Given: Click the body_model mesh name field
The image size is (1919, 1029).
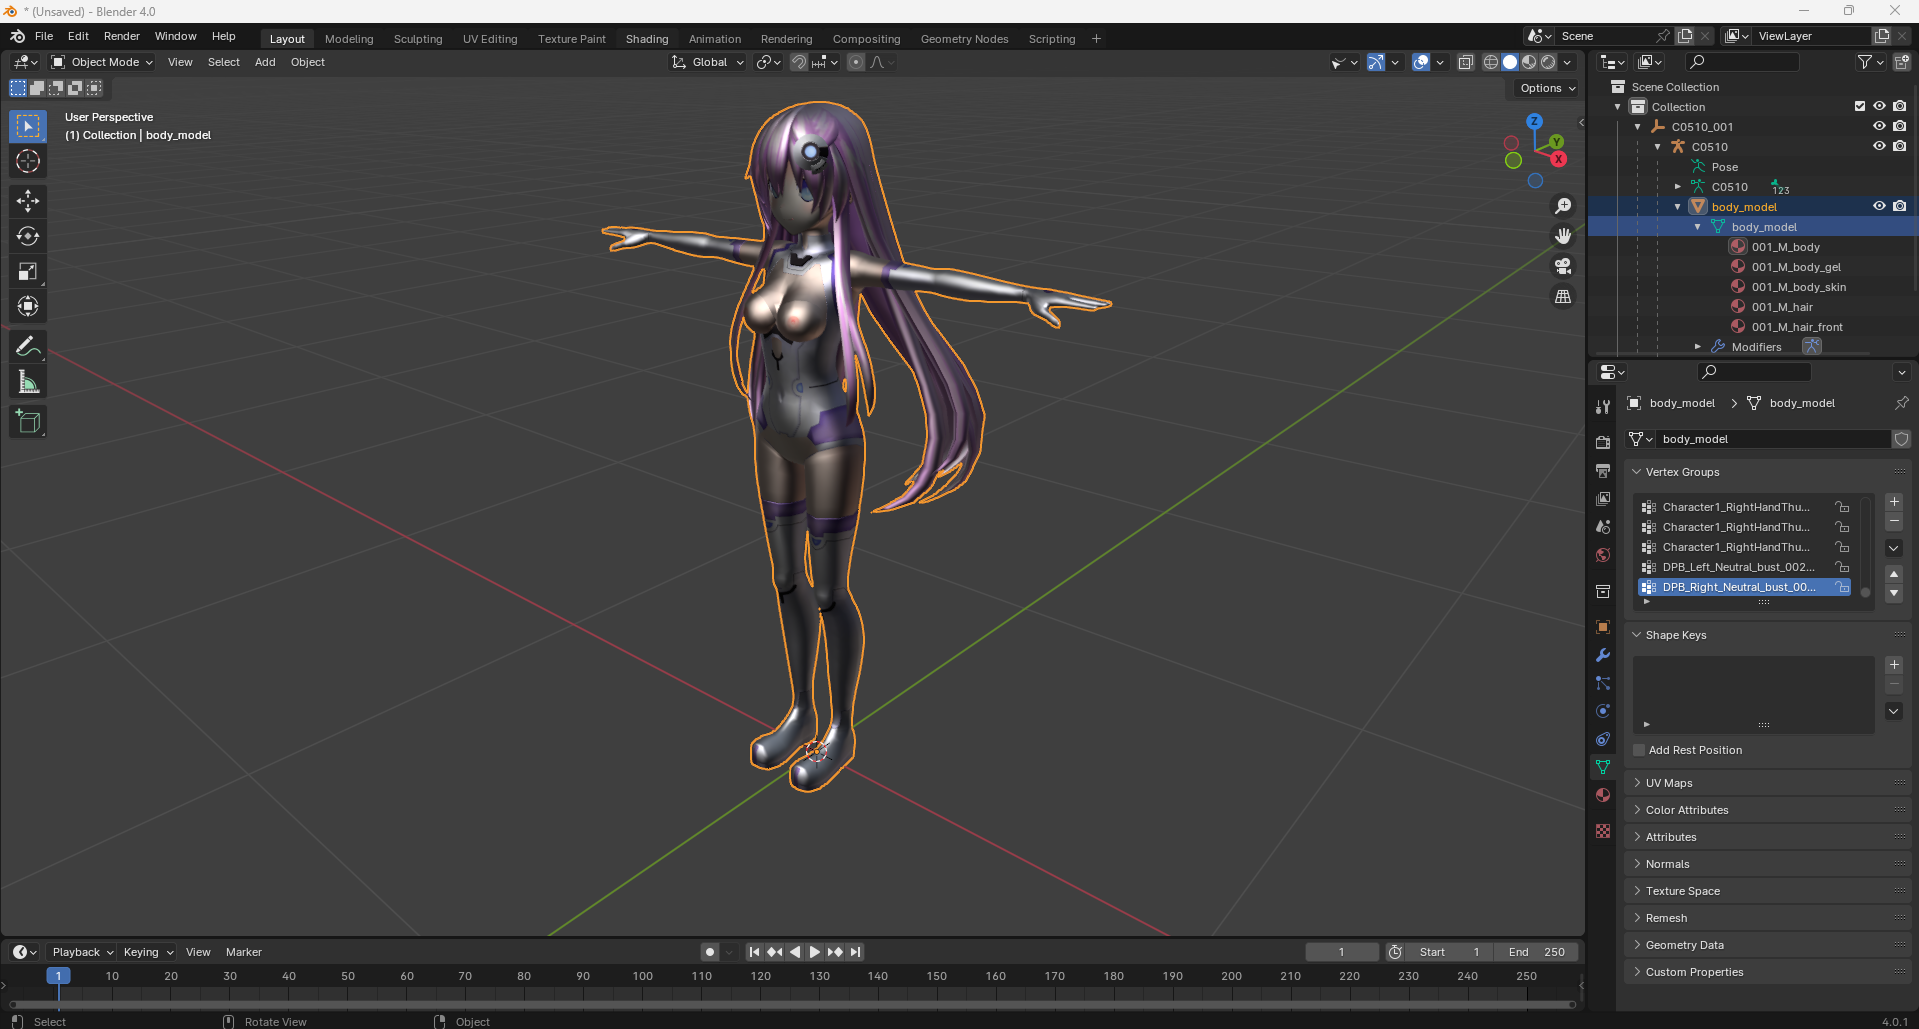Looking at the screenshot, I should tap(1773, 439).
